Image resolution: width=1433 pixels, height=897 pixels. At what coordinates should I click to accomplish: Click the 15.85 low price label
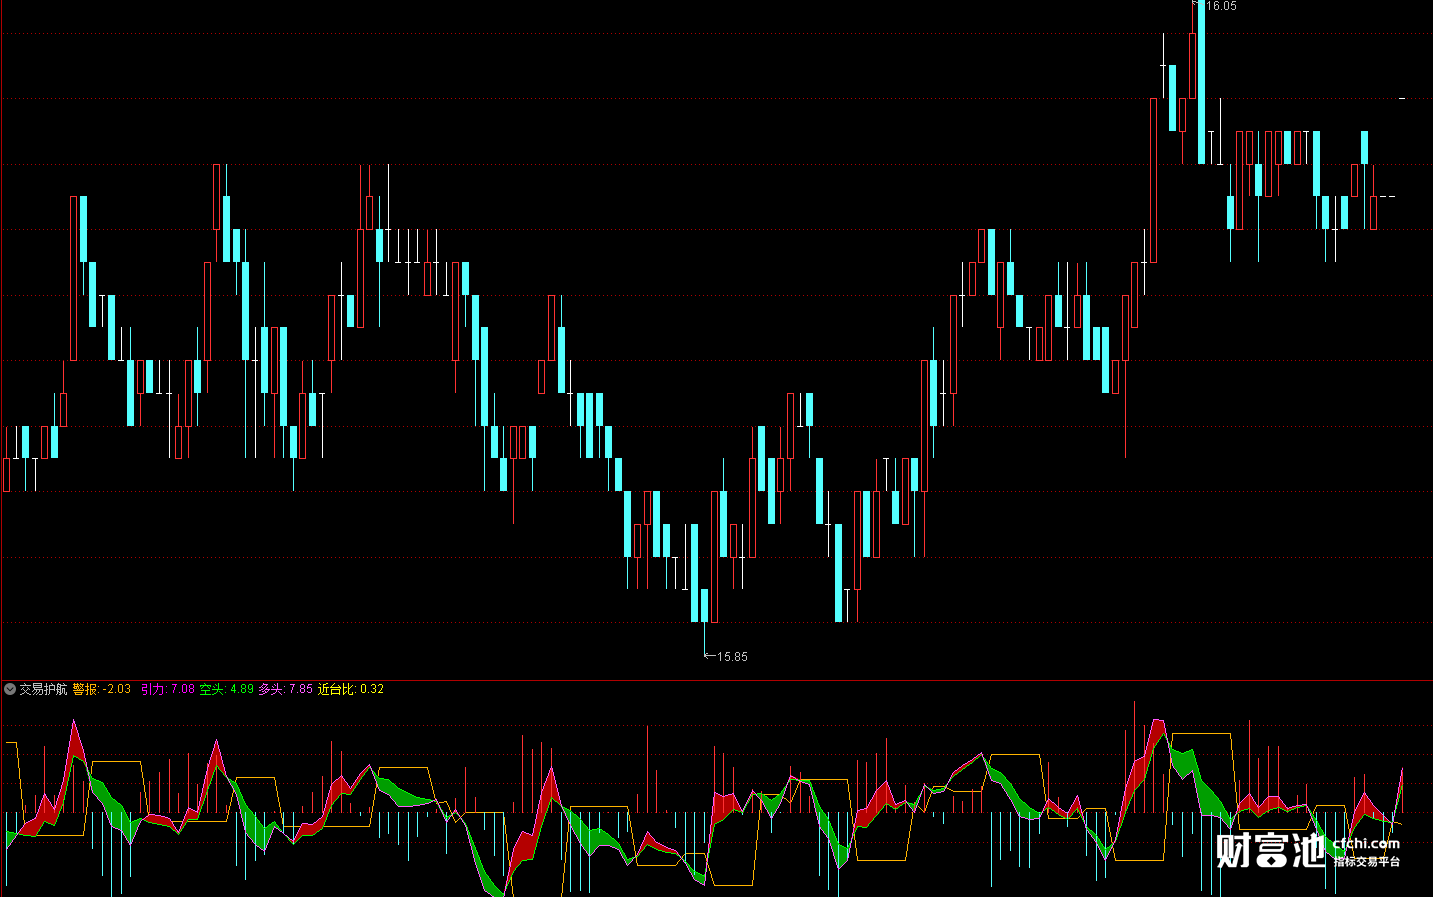732,657
